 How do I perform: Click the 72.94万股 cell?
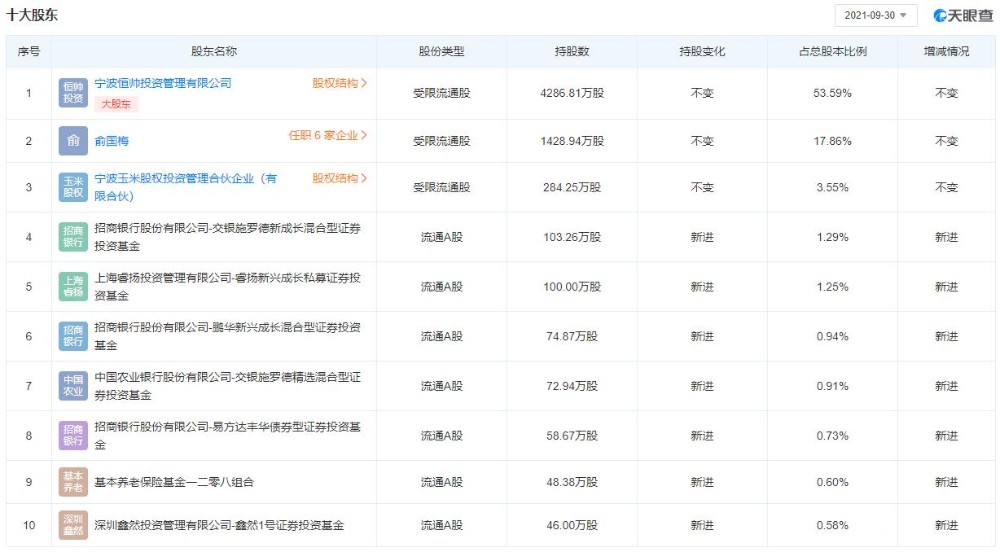572,386
